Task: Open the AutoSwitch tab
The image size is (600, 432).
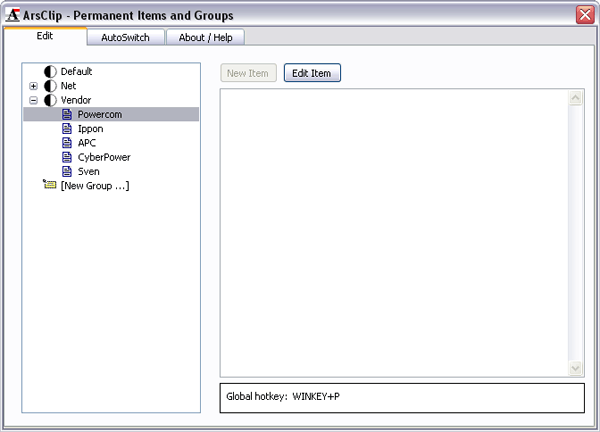Action: [126, 37]
